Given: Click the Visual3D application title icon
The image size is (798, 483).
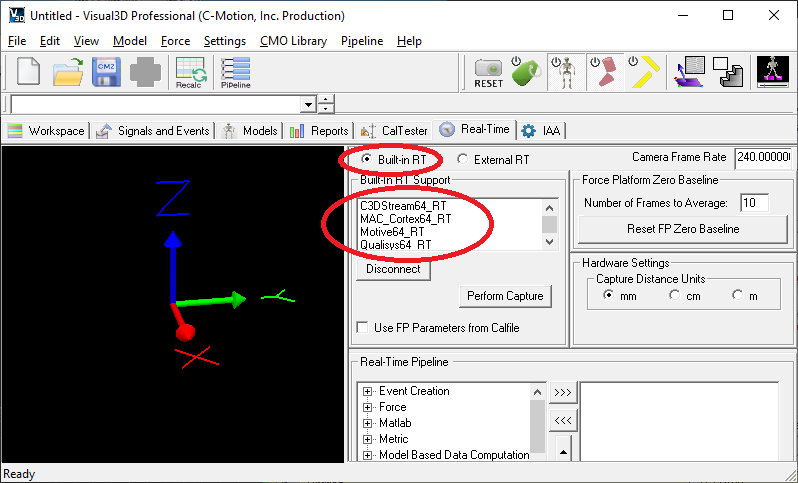Looking at the screenshot, I should click(17, 15).
